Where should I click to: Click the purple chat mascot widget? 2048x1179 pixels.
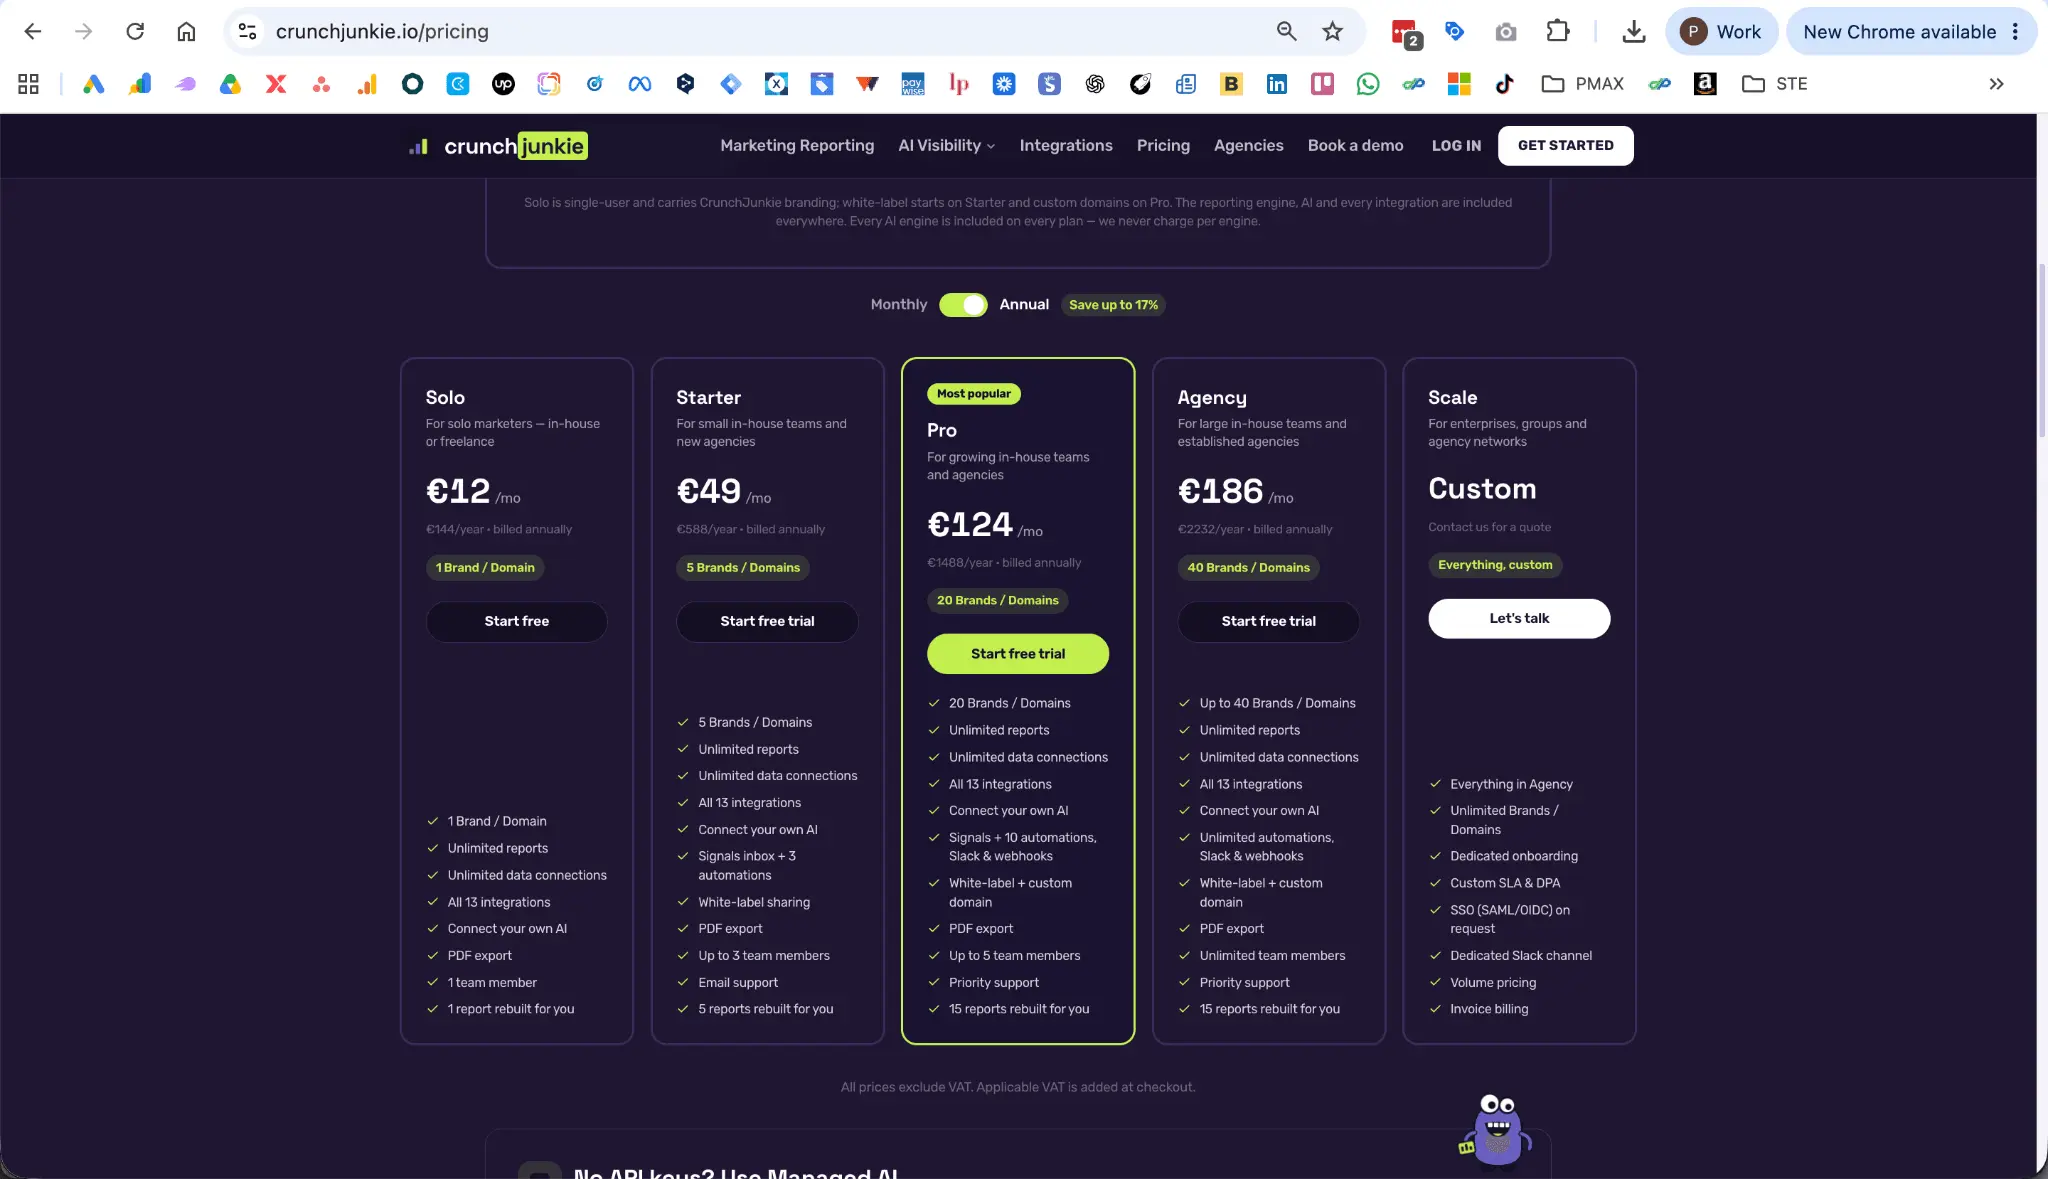(1496, 1130)
